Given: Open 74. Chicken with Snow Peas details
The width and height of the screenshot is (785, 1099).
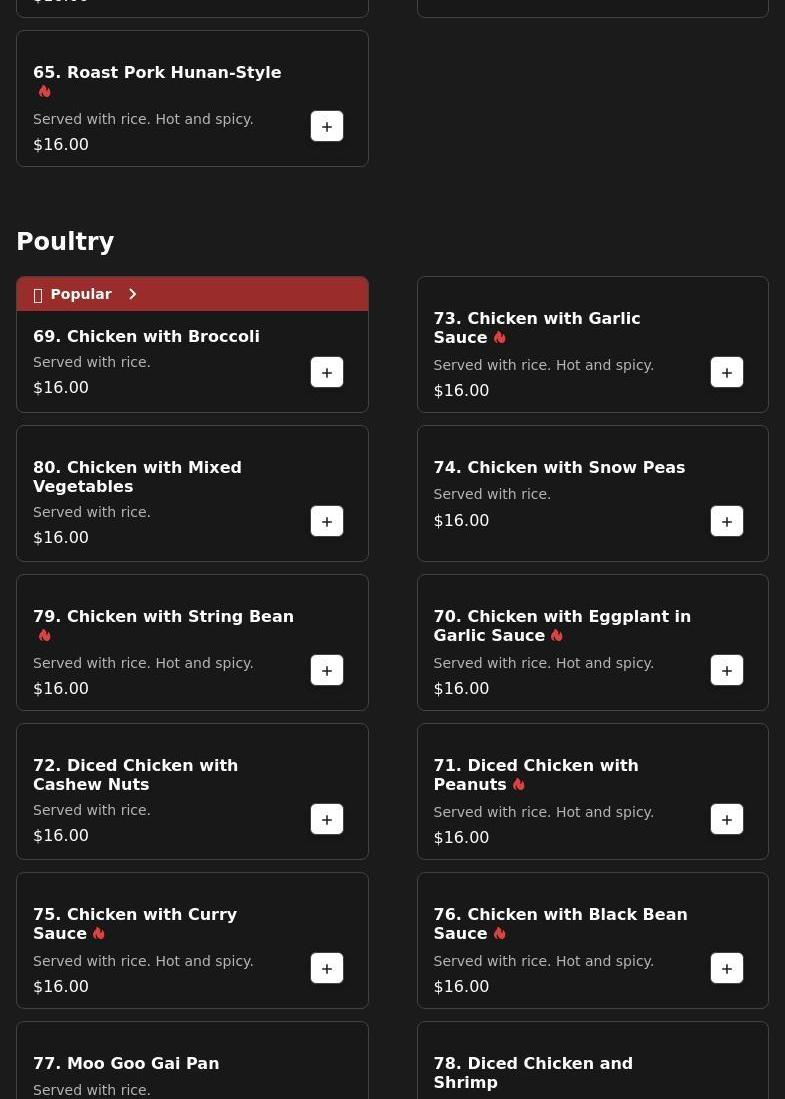Looking at the screenshot, I should pos(559,467).
